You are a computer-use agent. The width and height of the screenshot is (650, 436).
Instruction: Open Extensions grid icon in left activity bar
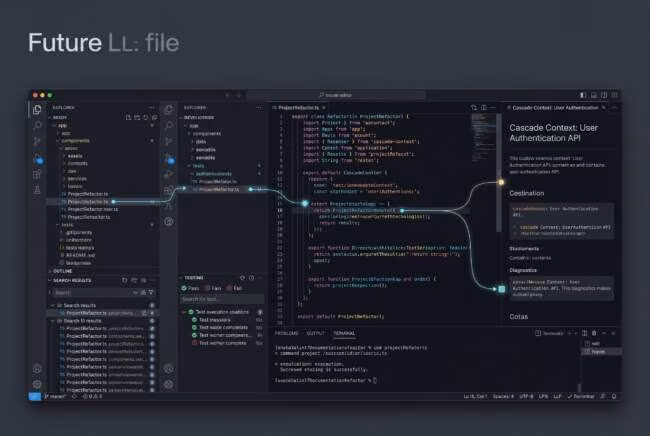tap(37, 174)
